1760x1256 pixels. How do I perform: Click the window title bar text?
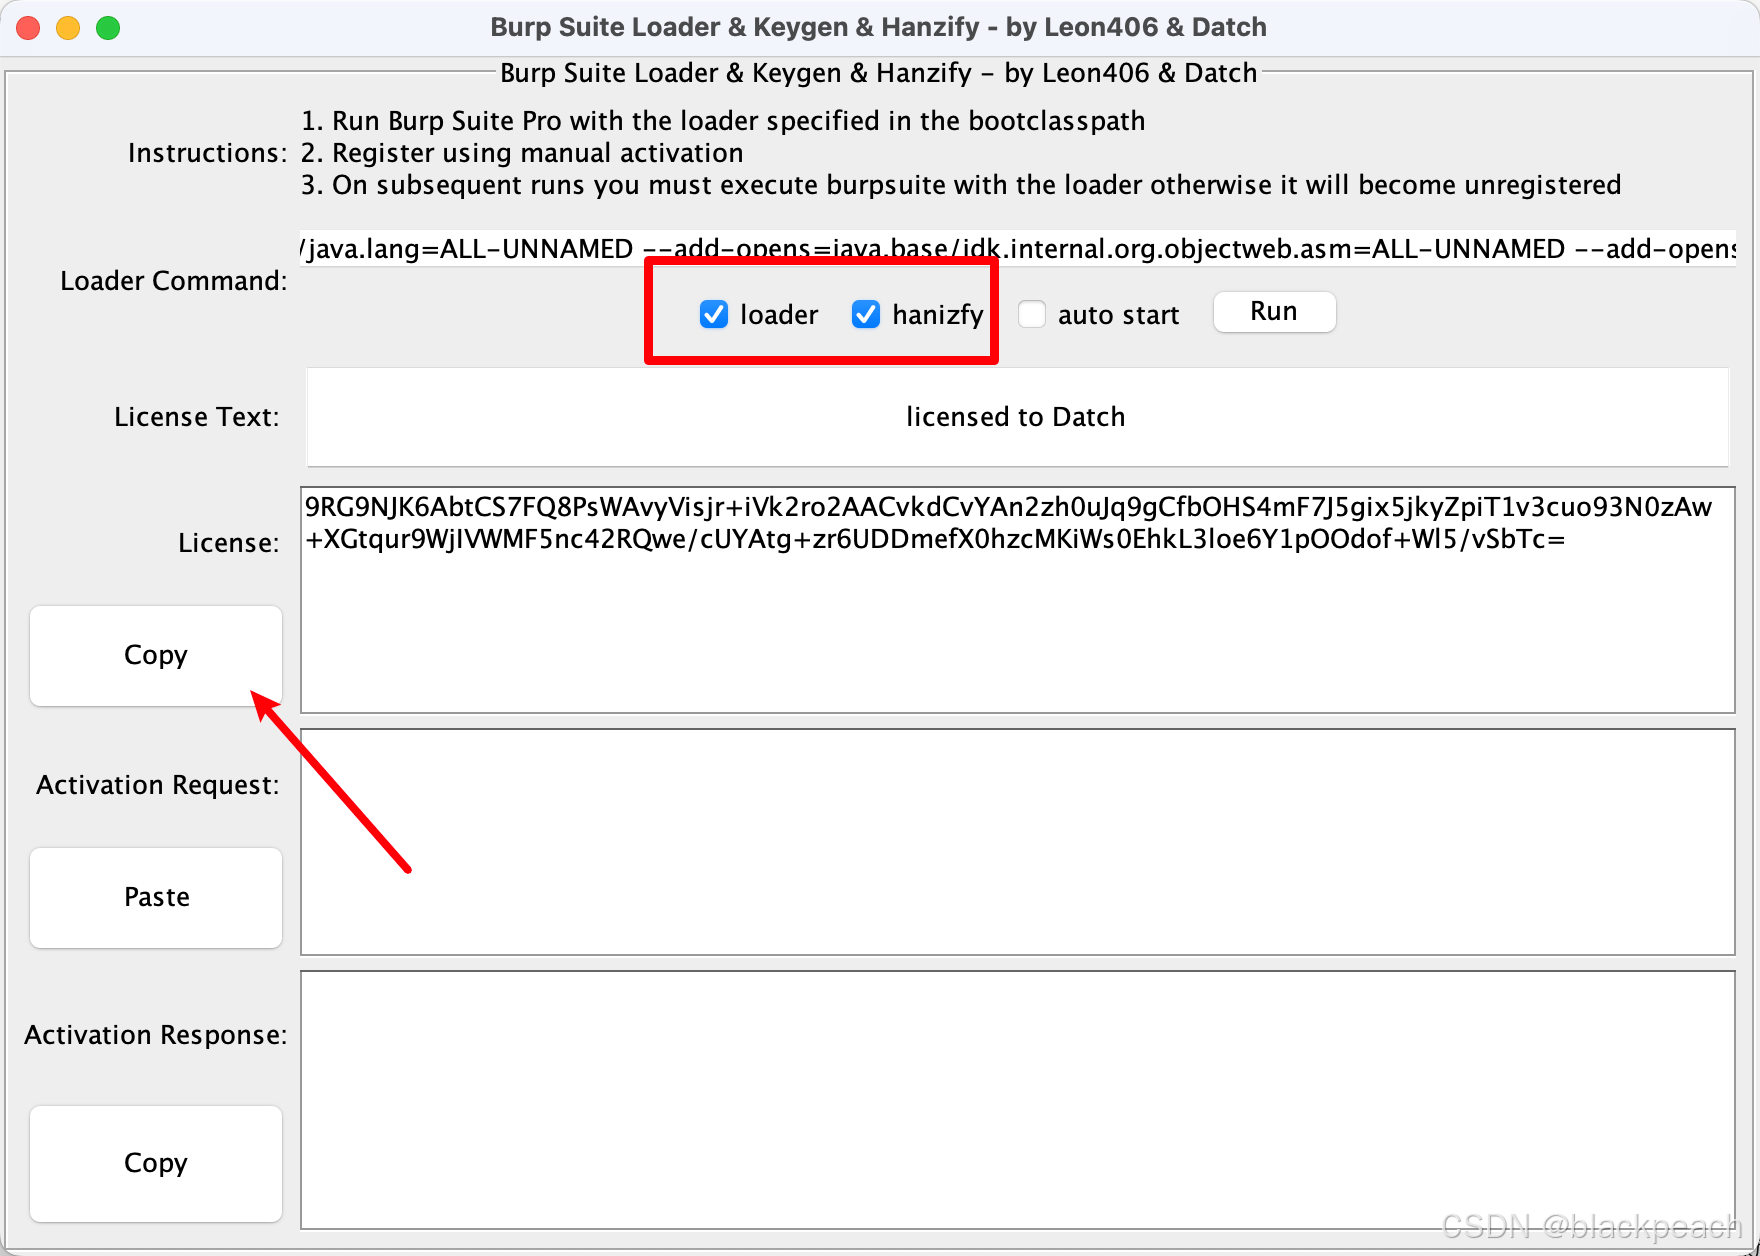[x=878, y=27]
